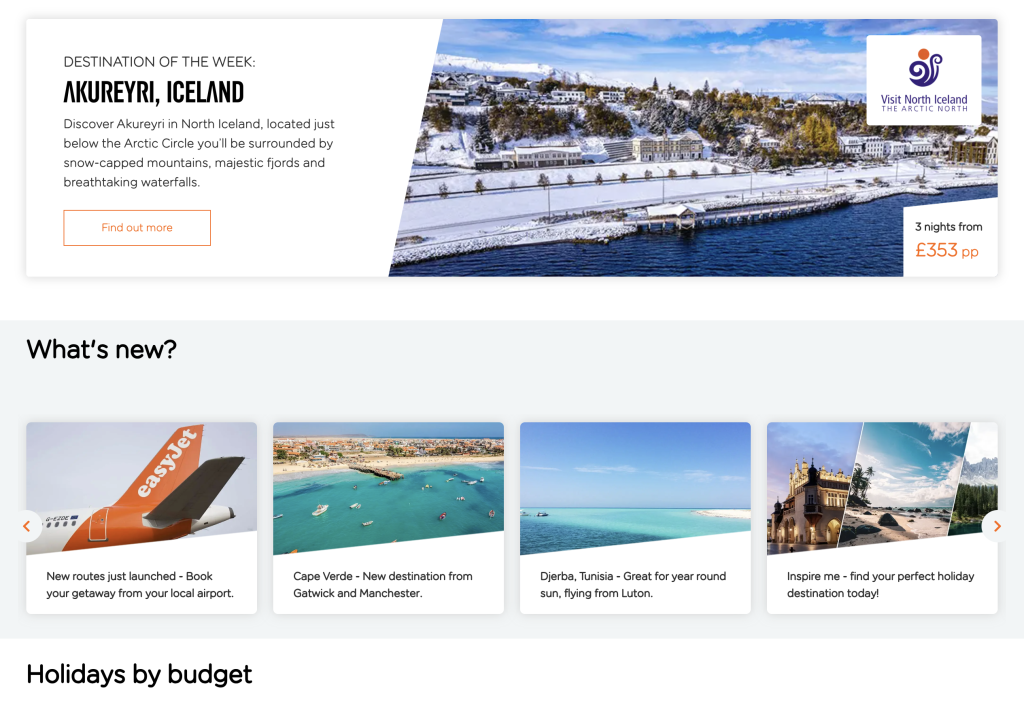Follow Cape Verde new destination link text
Screen dimensions: 1024x707
(383, 585)
